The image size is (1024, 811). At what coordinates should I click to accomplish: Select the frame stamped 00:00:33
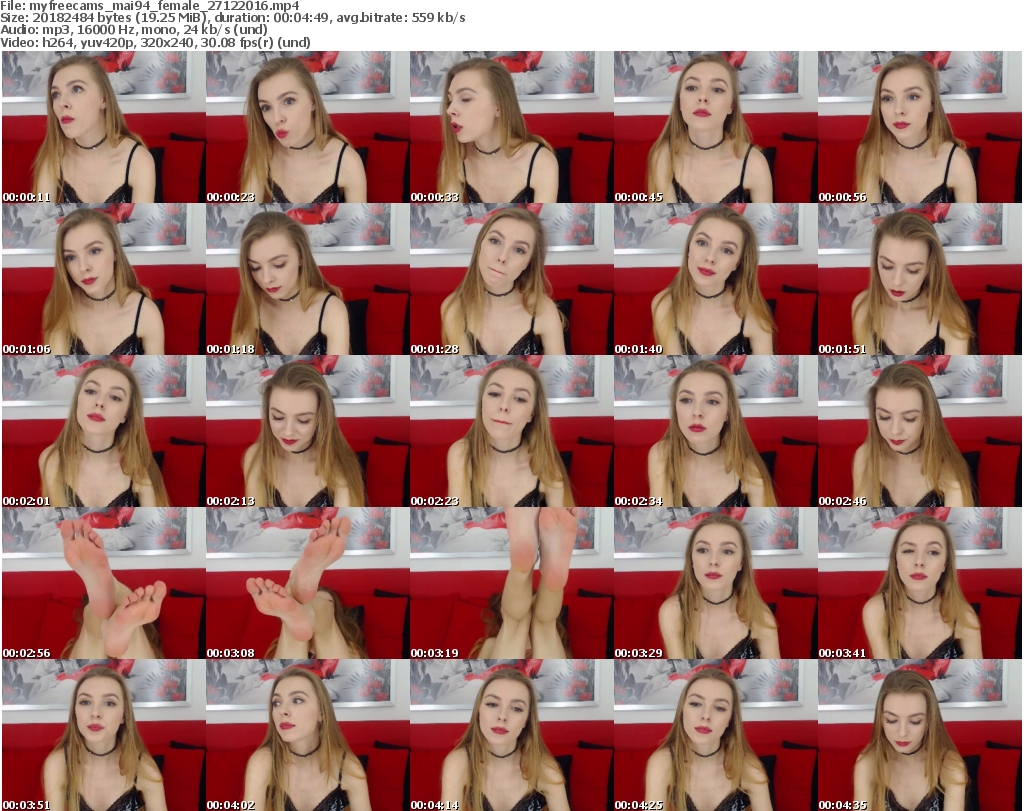pyautogui.click(x=511, y=127)
